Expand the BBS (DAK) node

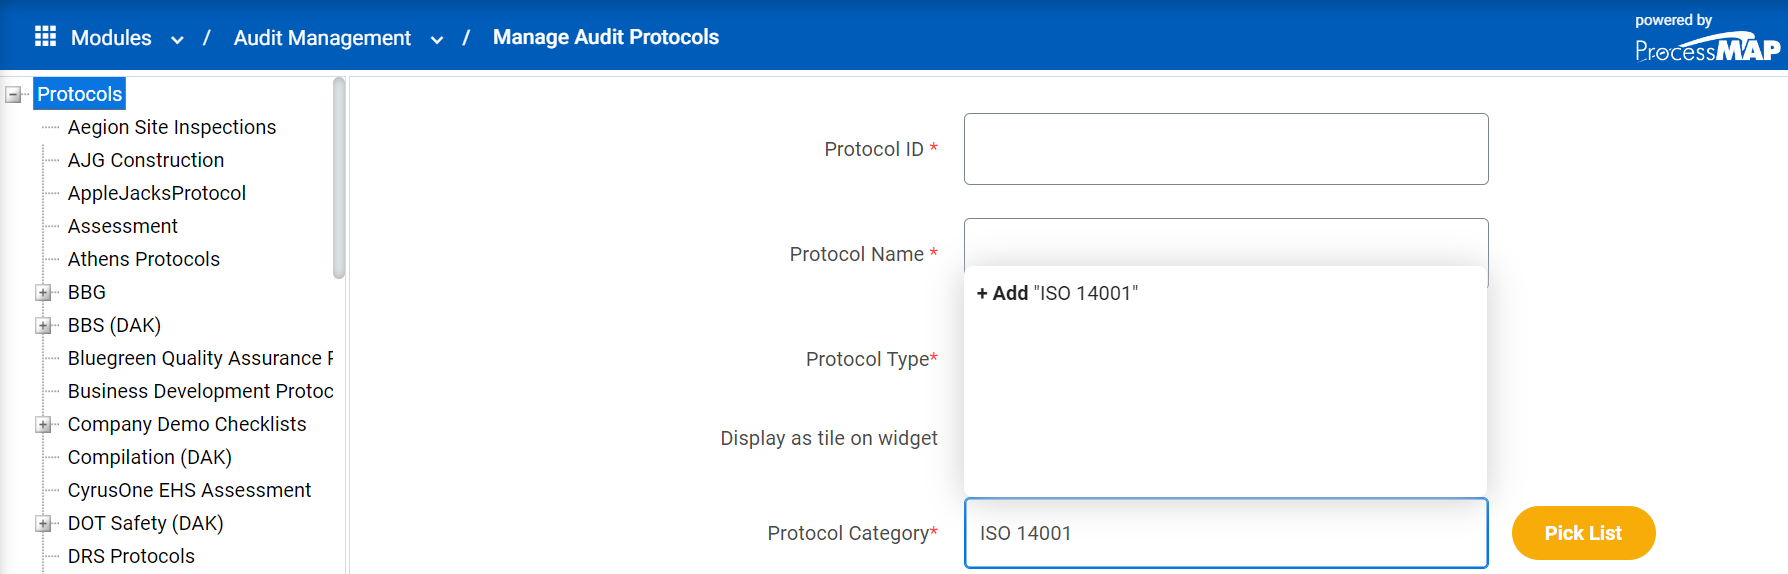click(43, 326)
